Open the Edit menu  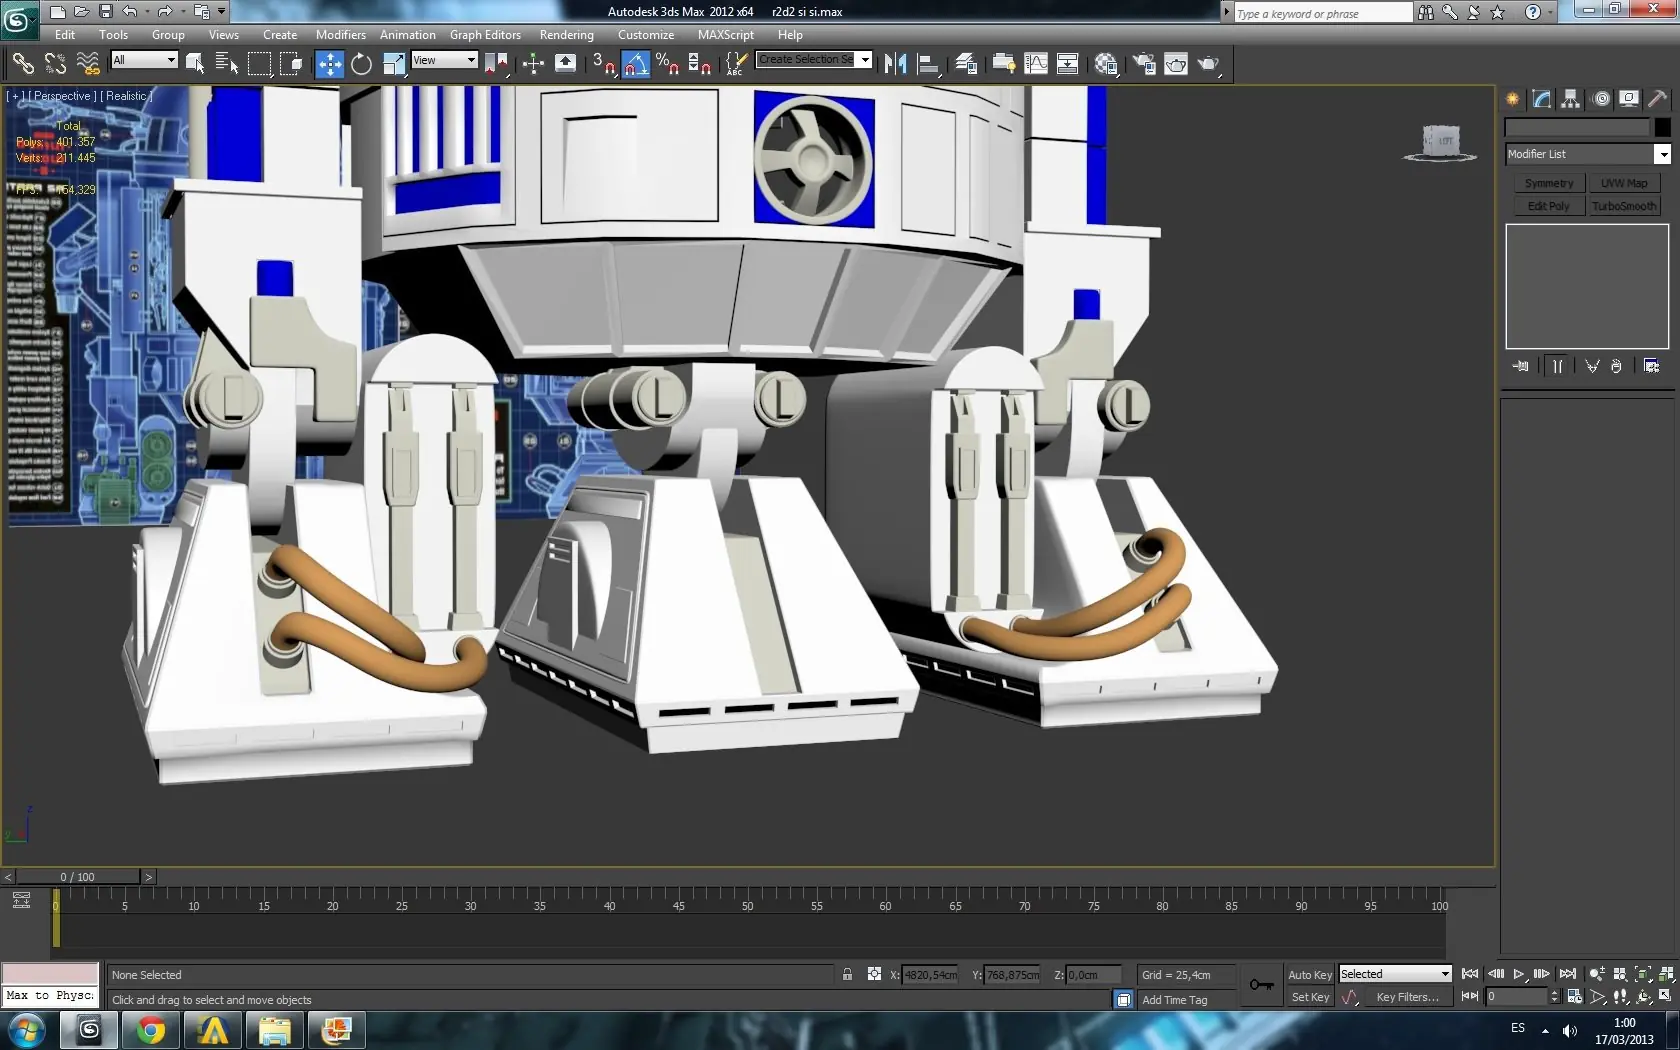coord(65,35)
